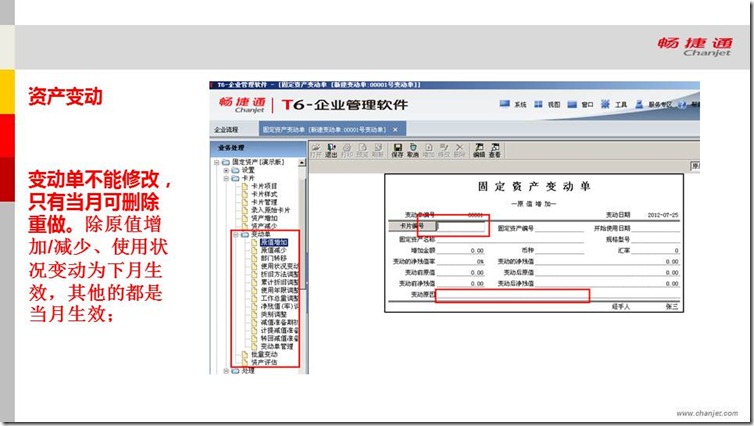The image size is (754, 426).
Task: Select 转回减值准备 tree item
Action: [280, 338]
